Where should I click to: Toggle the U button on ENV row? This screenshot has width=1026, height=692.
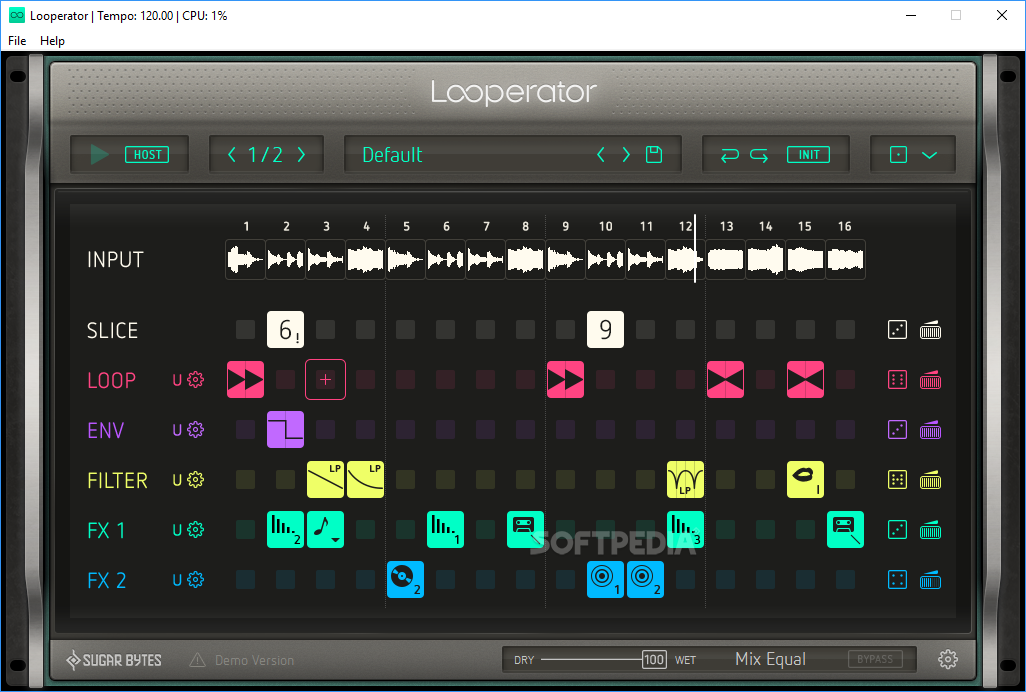[177, 430]
